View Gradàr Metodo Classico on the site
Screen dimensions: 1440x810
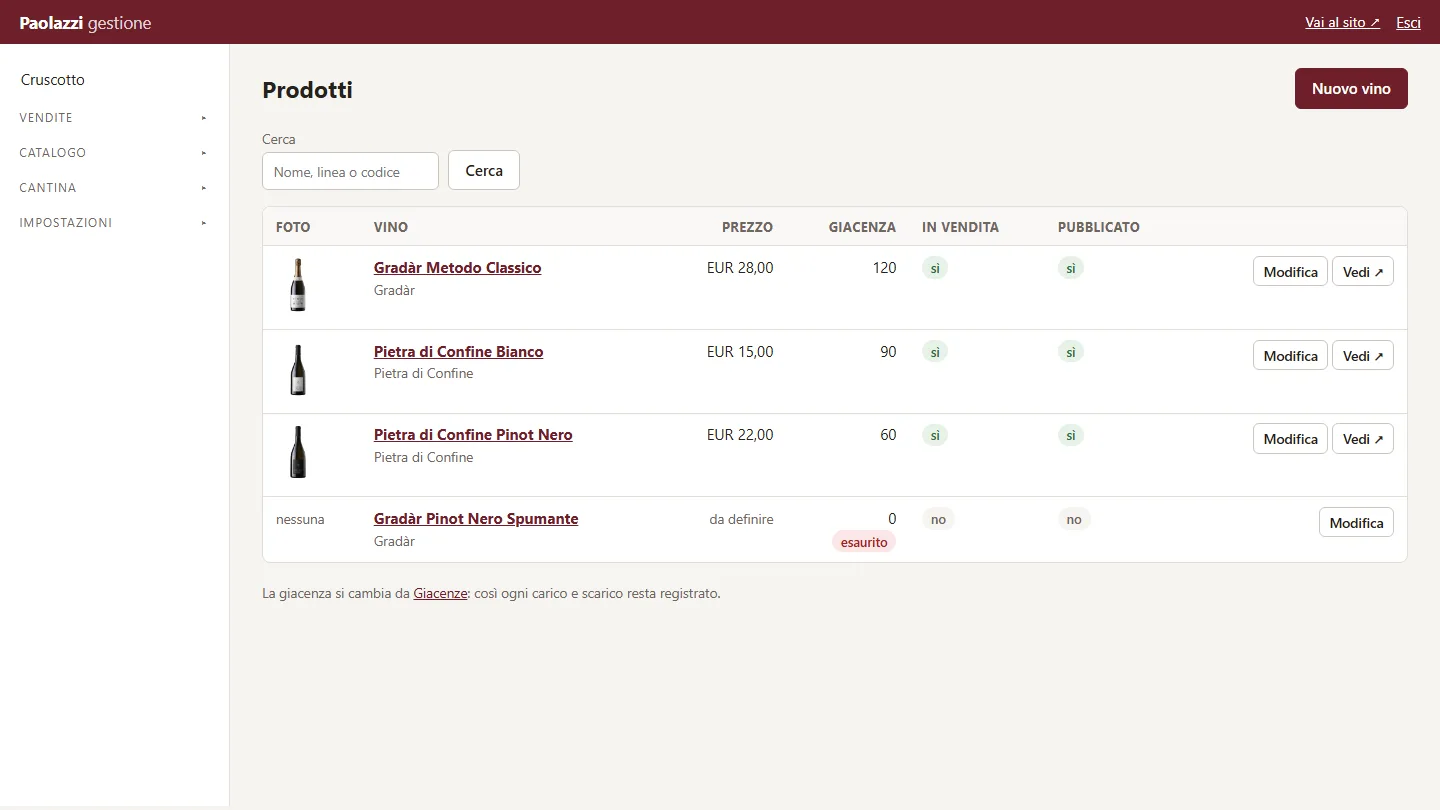[x=1363, y=272]
